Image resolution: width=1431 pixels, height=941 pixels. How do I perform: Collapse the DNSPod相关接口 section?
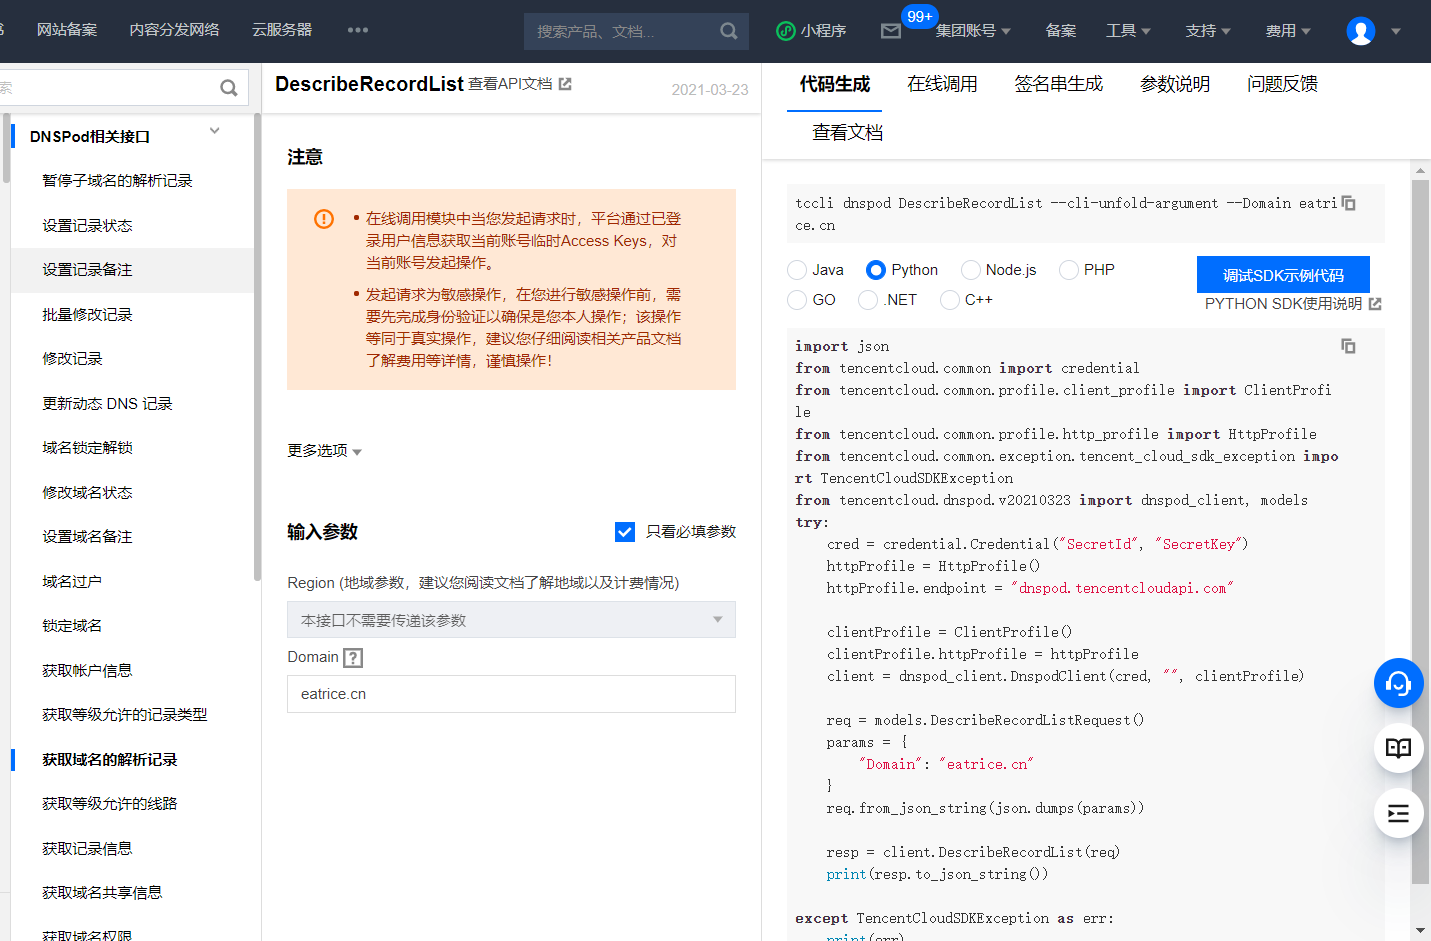(215, 131)
